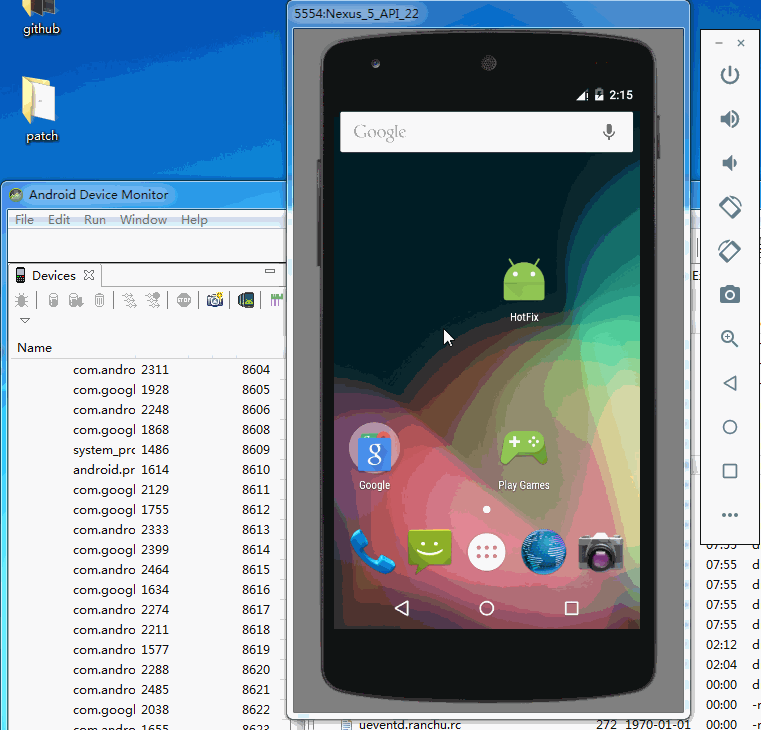
Task: Click the Cause GC trash icon
Action: pos(99,300)
